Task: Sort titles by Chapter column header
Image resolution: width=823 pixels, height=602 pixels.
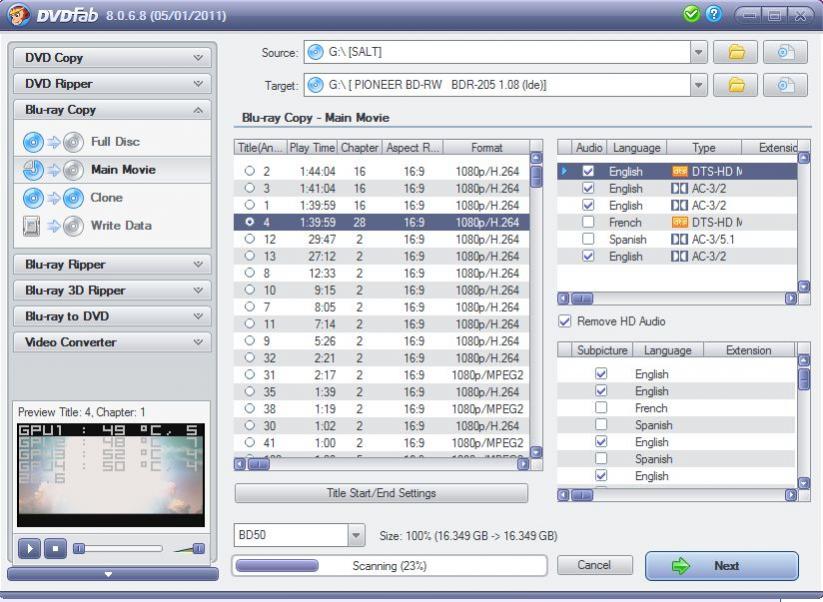Action: click(360, 147)
